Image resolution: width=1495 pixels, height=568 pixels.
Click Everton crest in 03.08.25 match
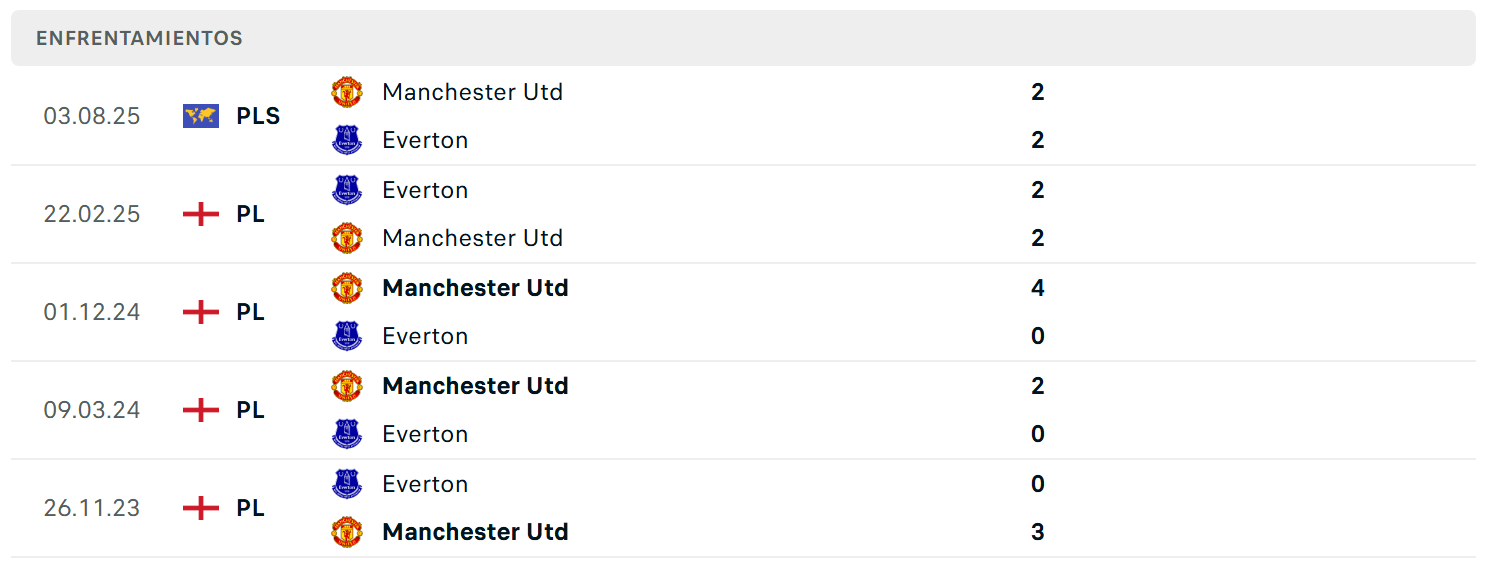pyautogui.click(x=347, y=140)
